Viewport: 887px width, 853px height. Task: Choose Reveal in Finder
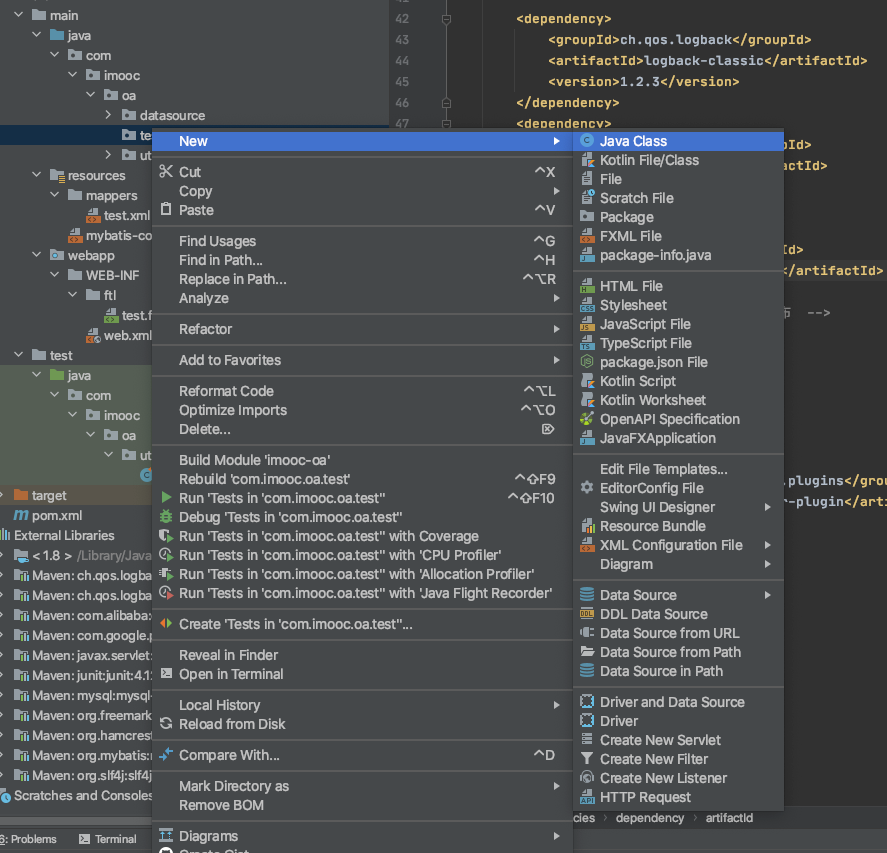362,655
